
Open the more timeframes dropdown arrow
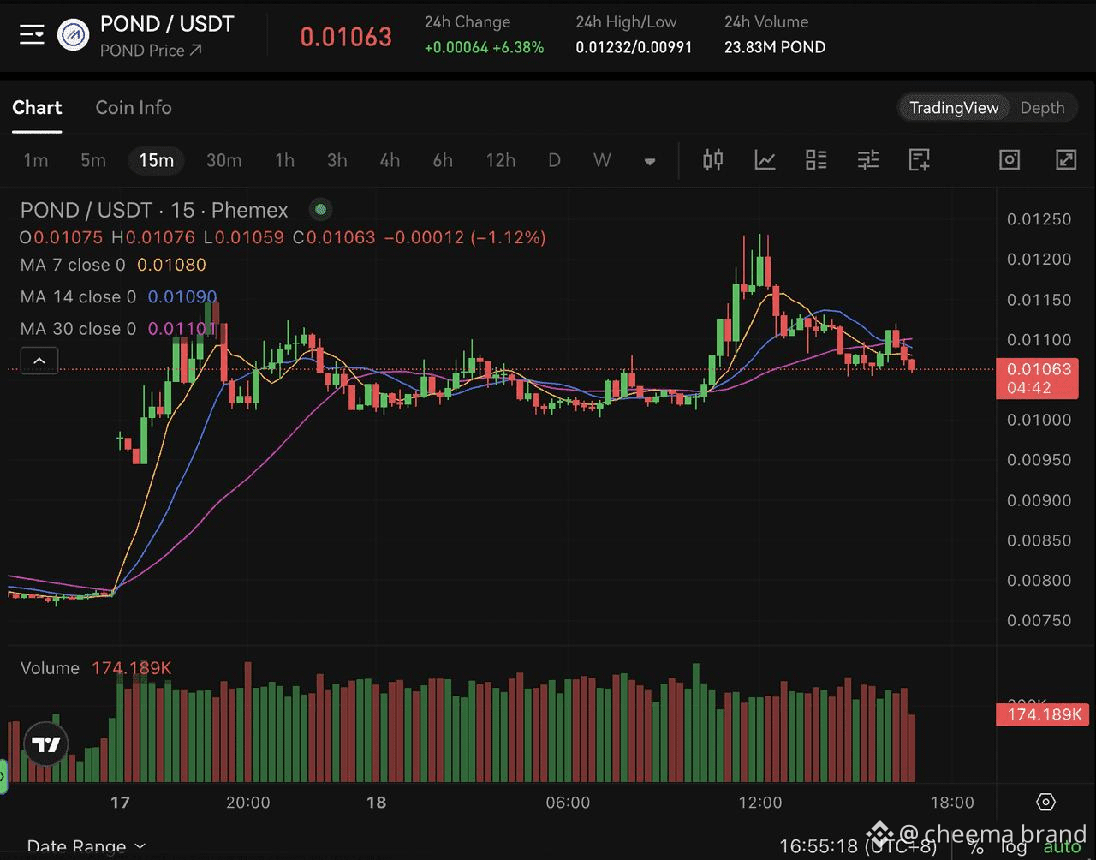pyautogui.click(x=649, y=161)
